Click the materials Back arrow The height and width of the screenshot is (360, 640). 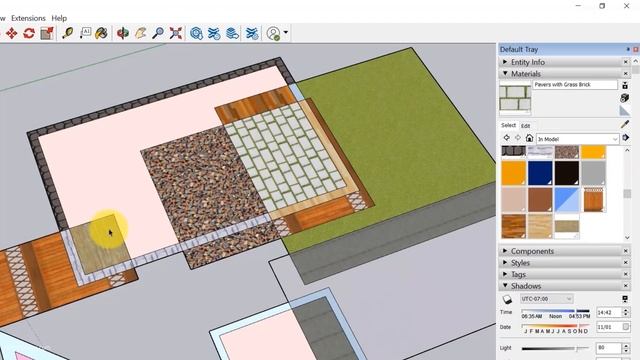[x=507, y=138]
